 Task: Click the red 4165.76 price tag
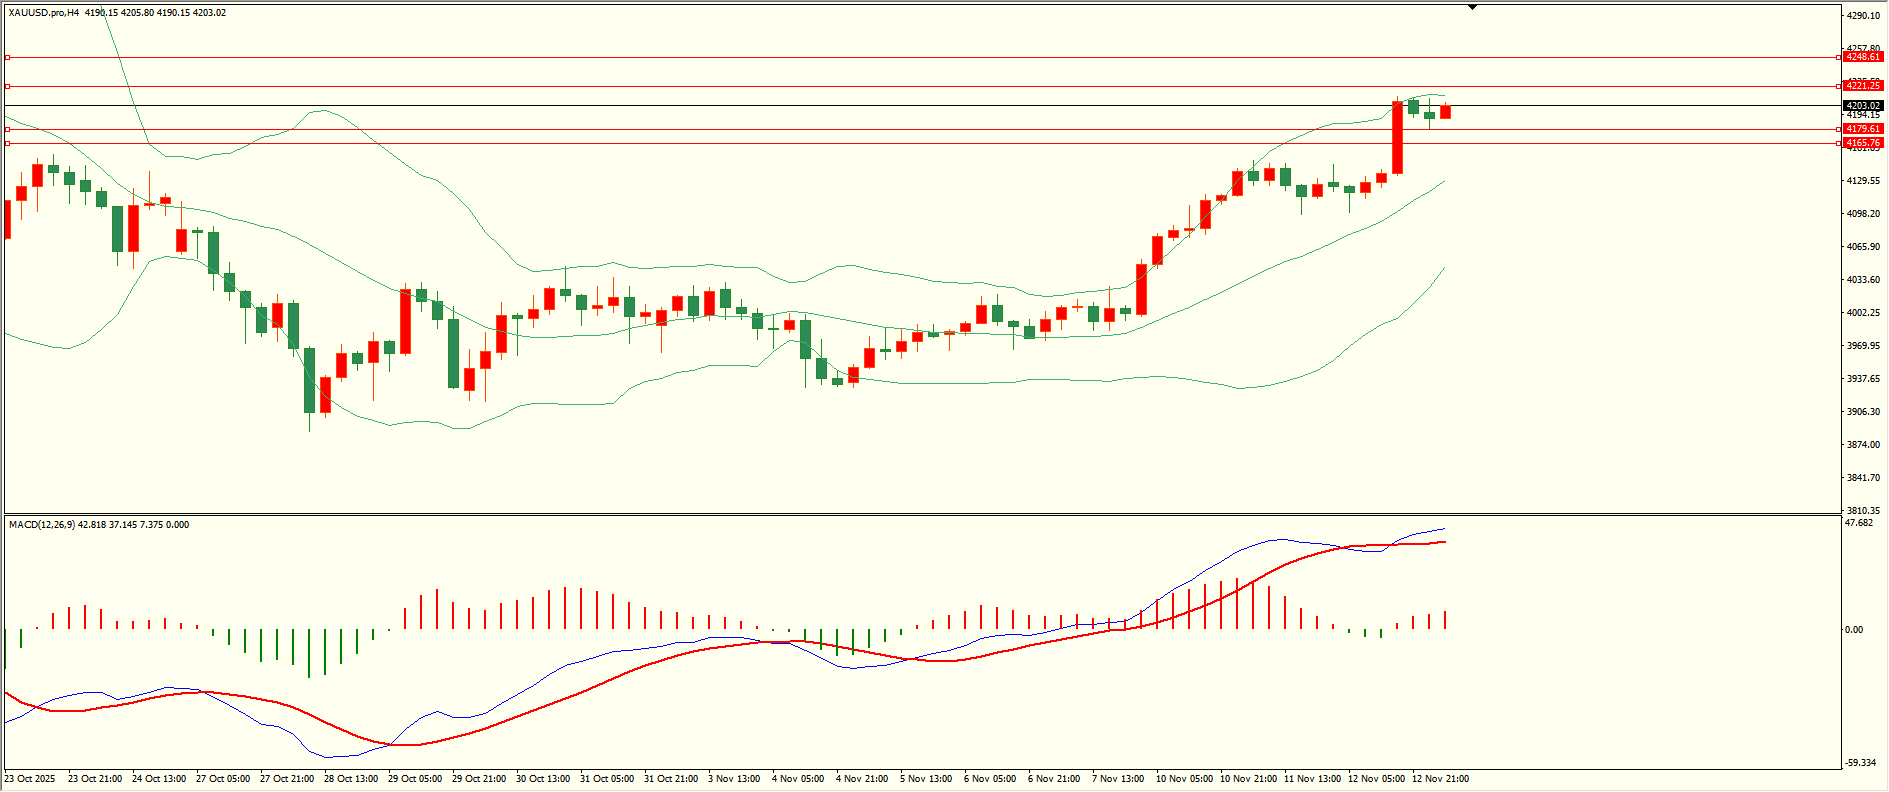(x=1863, y=143)
